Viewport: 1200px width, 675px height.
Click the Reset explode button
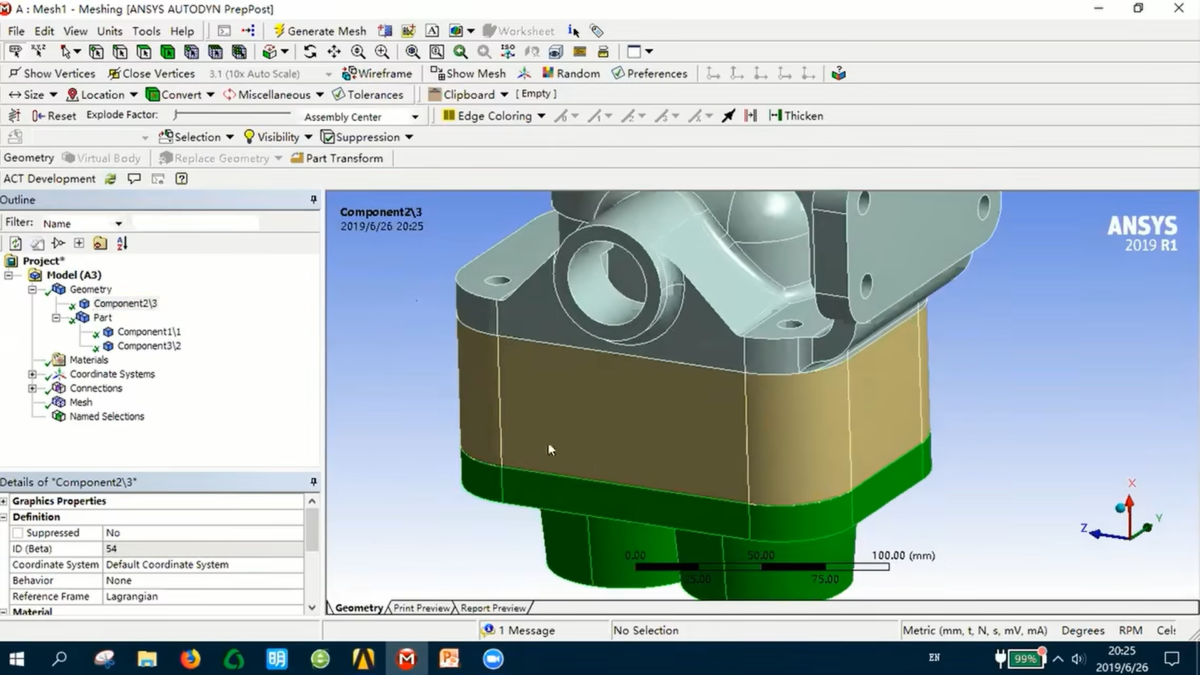tap(52, 116)
